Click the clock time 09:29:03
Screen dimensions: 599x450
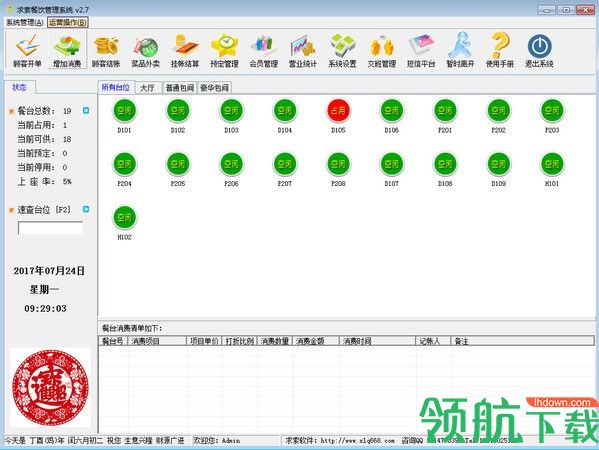coord(45,308)
